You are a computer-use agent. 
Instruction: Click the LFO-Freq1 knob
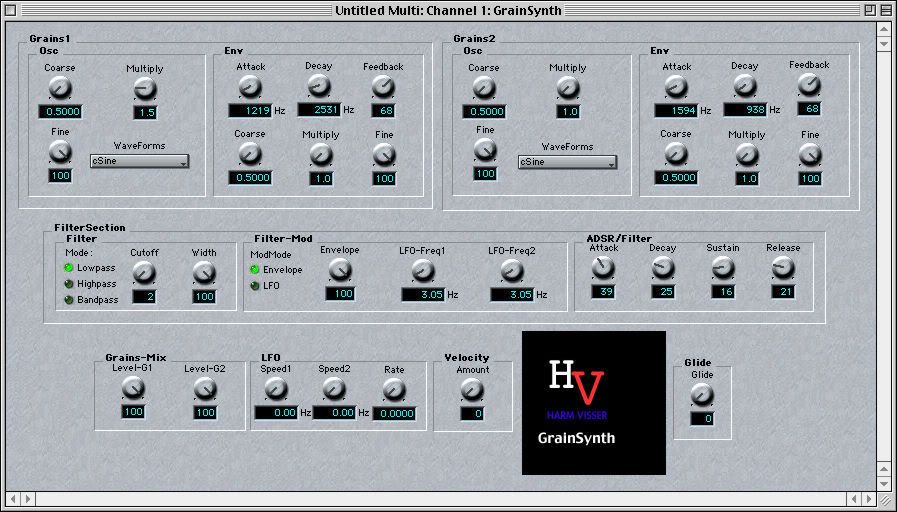[x=423, y=271]
